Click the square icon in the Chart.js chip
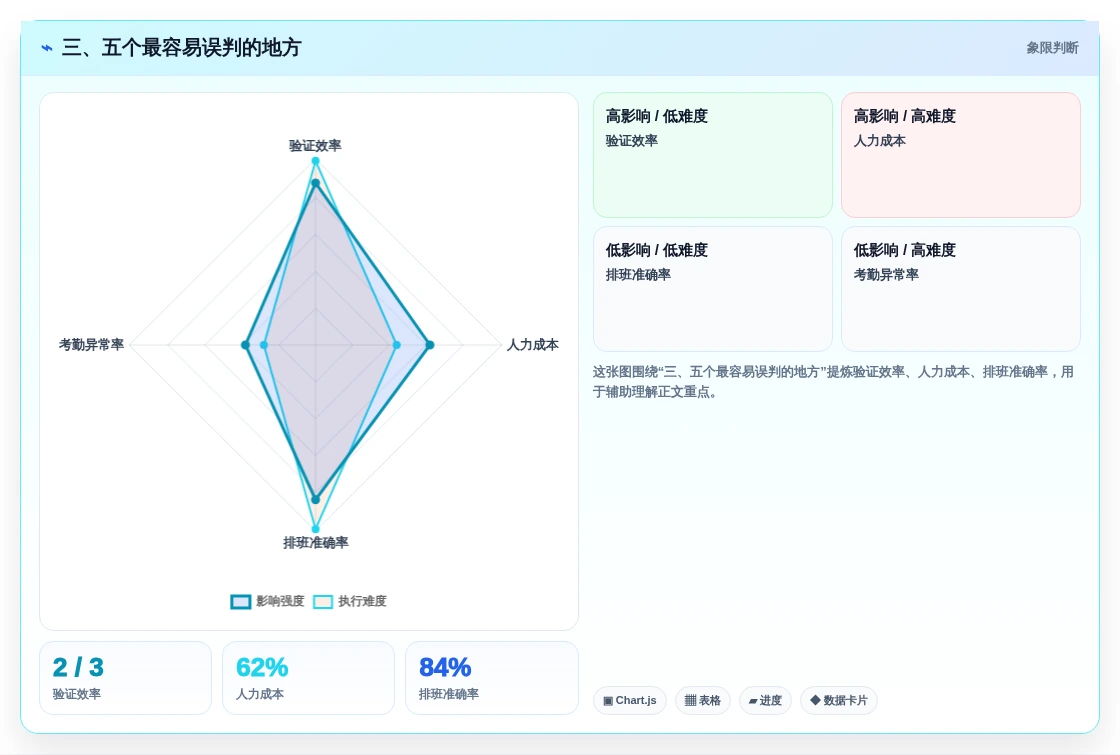The image size is (1120, 755). 608,701
